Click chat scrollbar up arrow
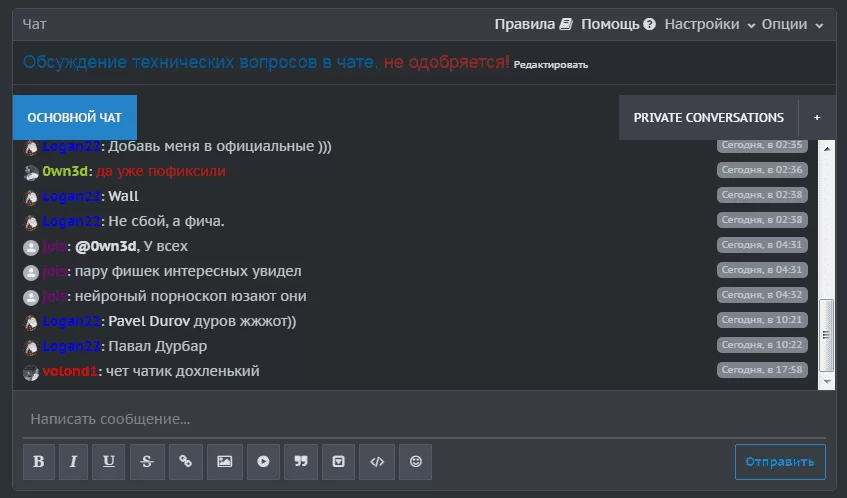The width and height of the screenshot is (847, 498). point(827,148)
